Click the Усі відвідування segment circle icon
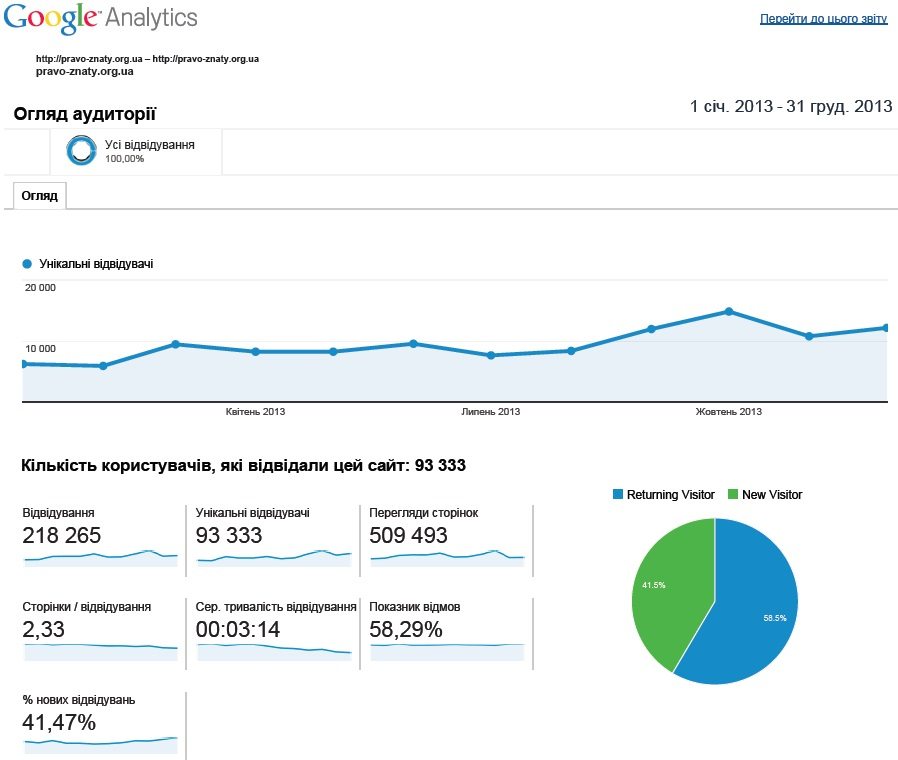 (x=80, y=150)
